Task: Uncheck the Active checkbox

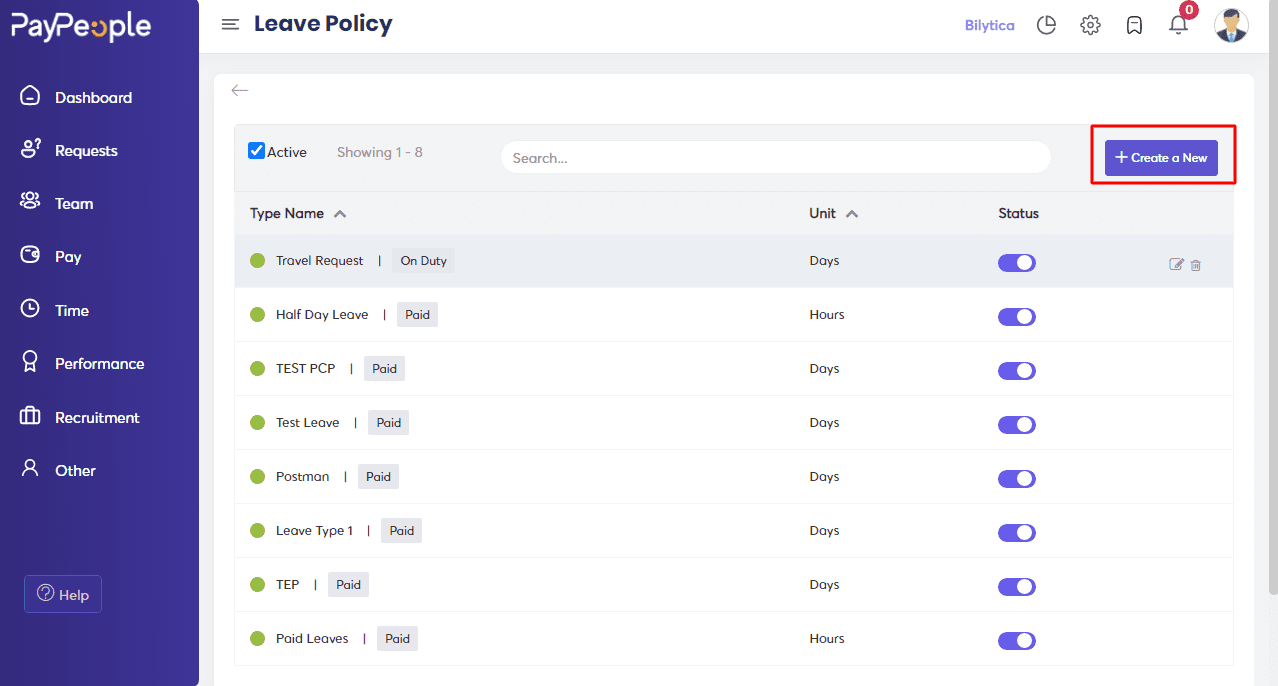Action: pyautogui.click(x=256, y=151)
